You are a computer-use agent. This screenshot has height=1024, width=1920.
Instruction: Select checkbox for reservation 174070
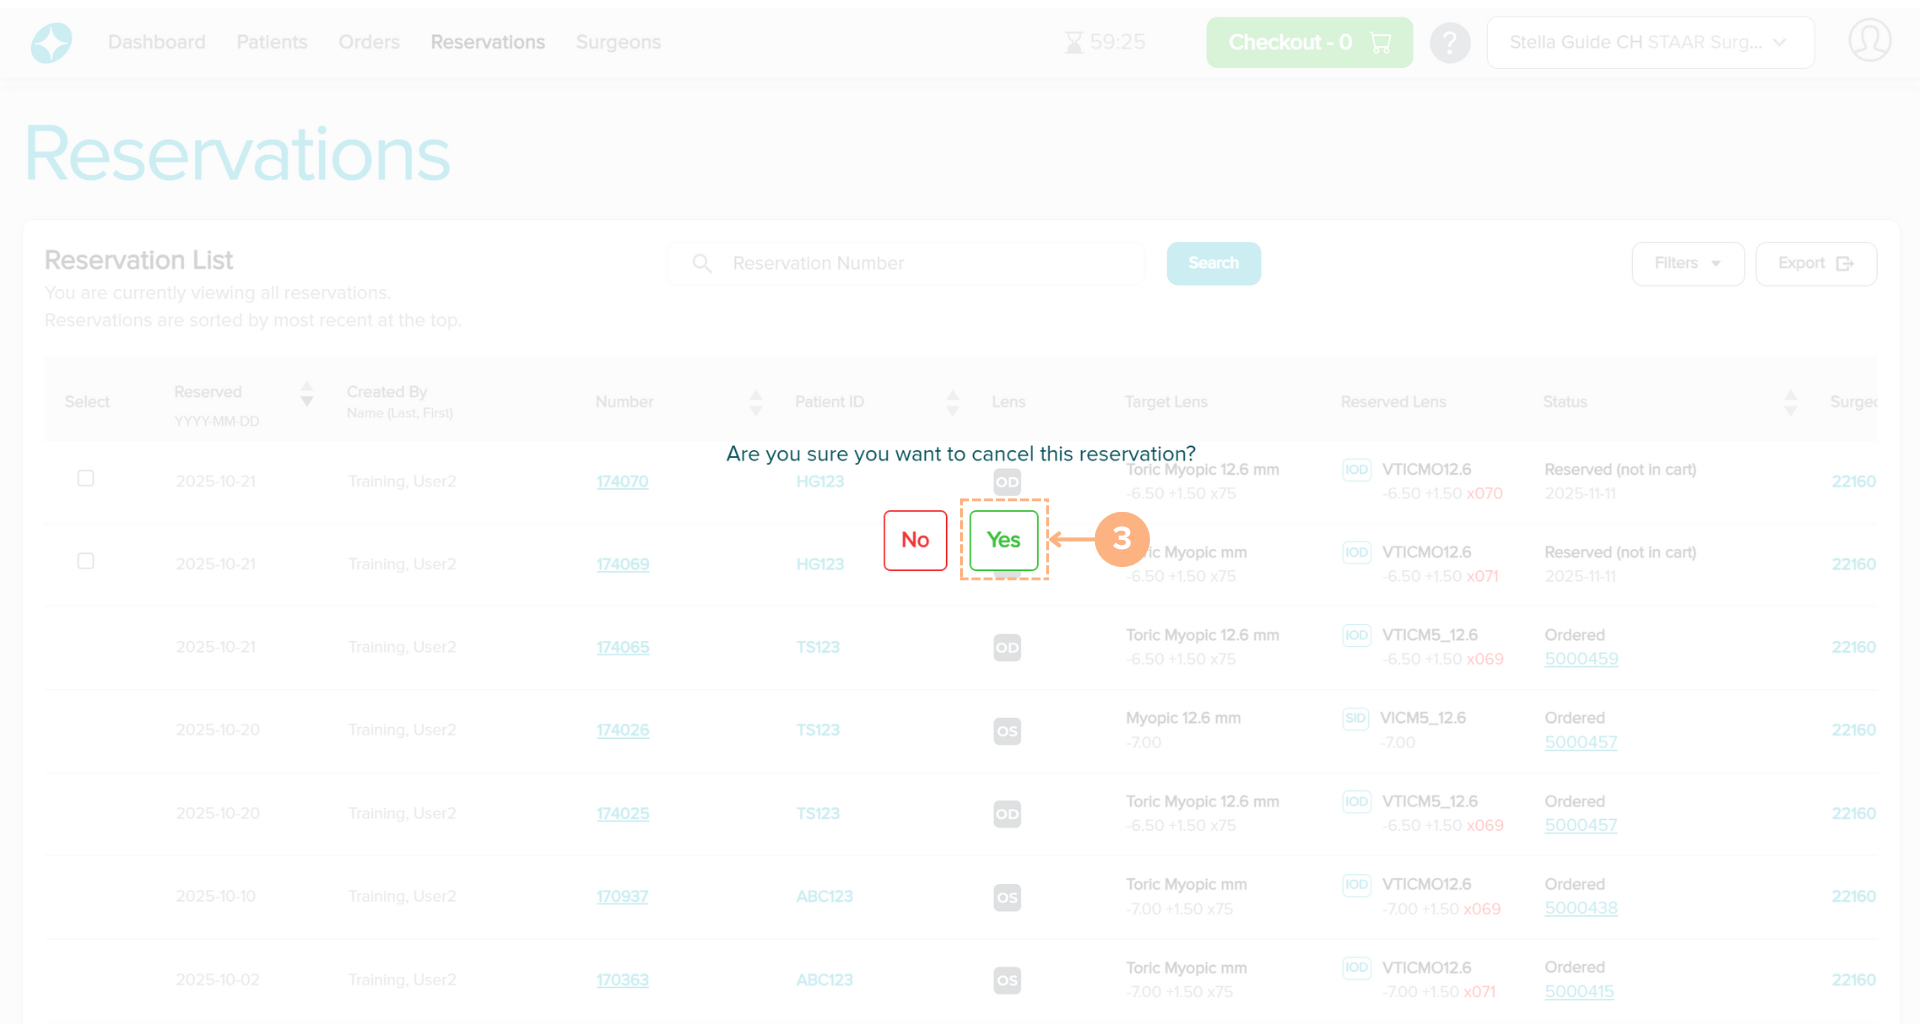point(86,479)
